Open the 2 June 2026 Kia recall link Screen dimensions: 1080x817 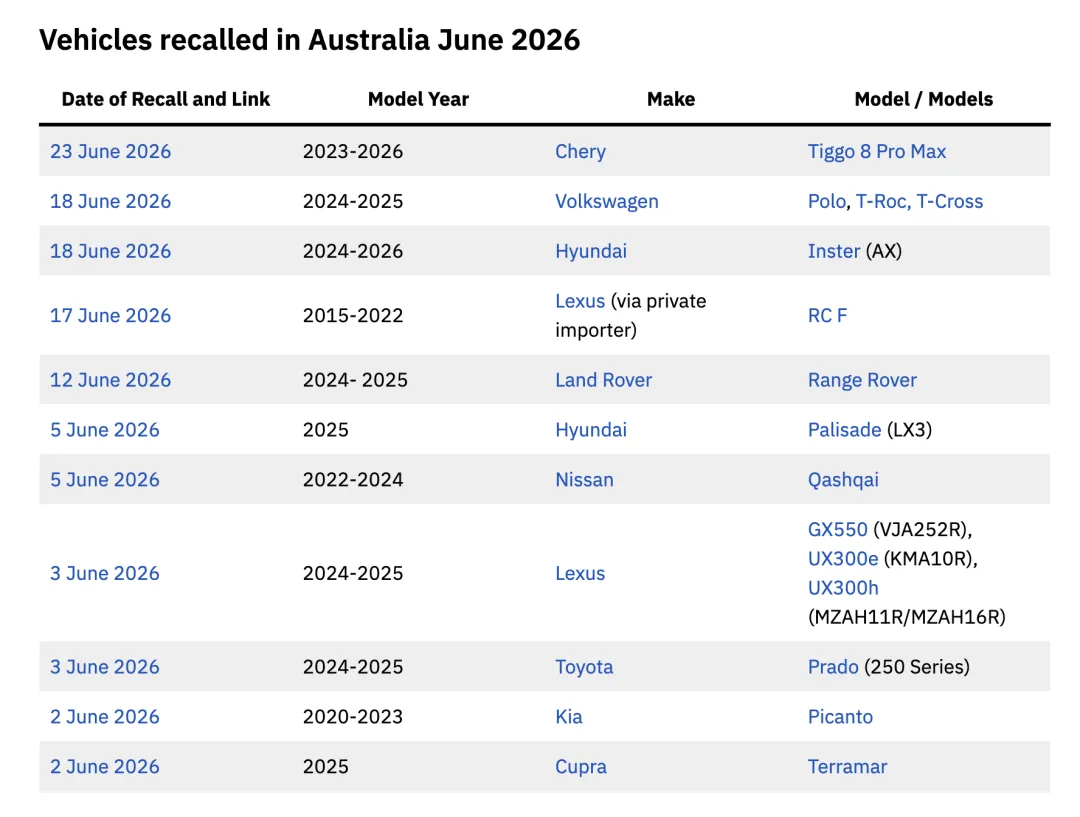click(x=105, y=716)
